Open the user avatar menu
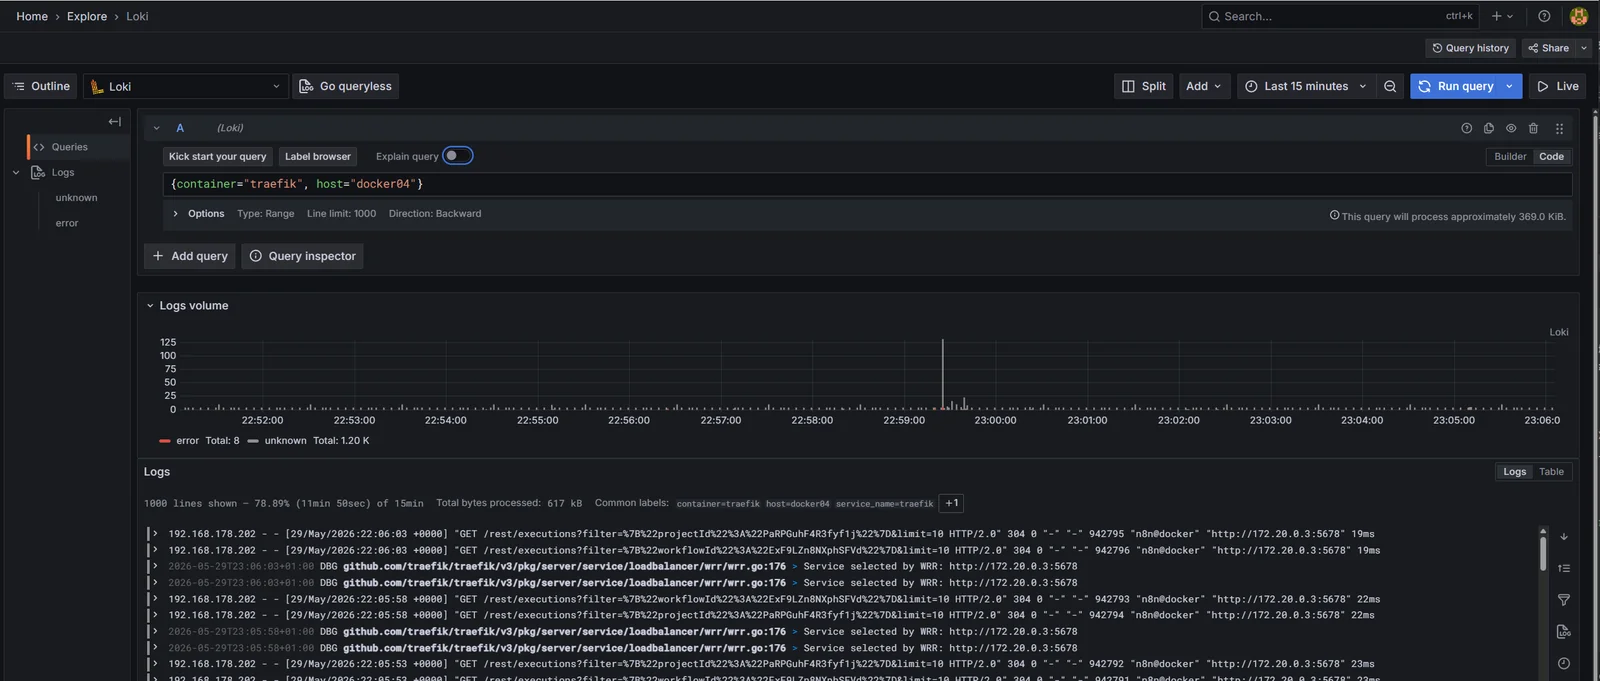1600x681 pixels. [1579, 16]
